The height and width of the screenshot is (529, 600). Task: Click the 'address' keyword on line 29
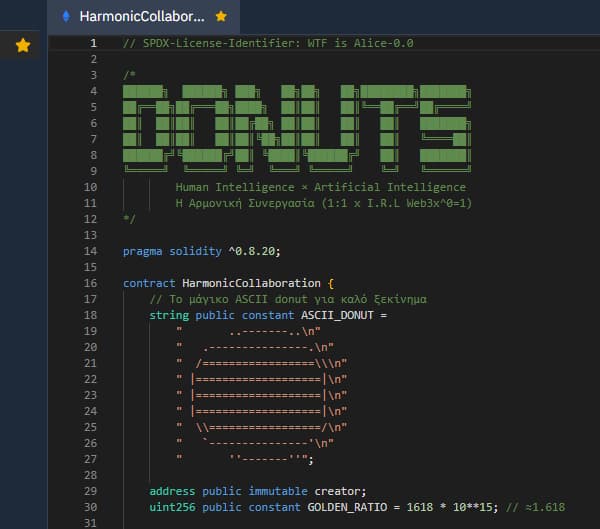click(x=172, y=491)
